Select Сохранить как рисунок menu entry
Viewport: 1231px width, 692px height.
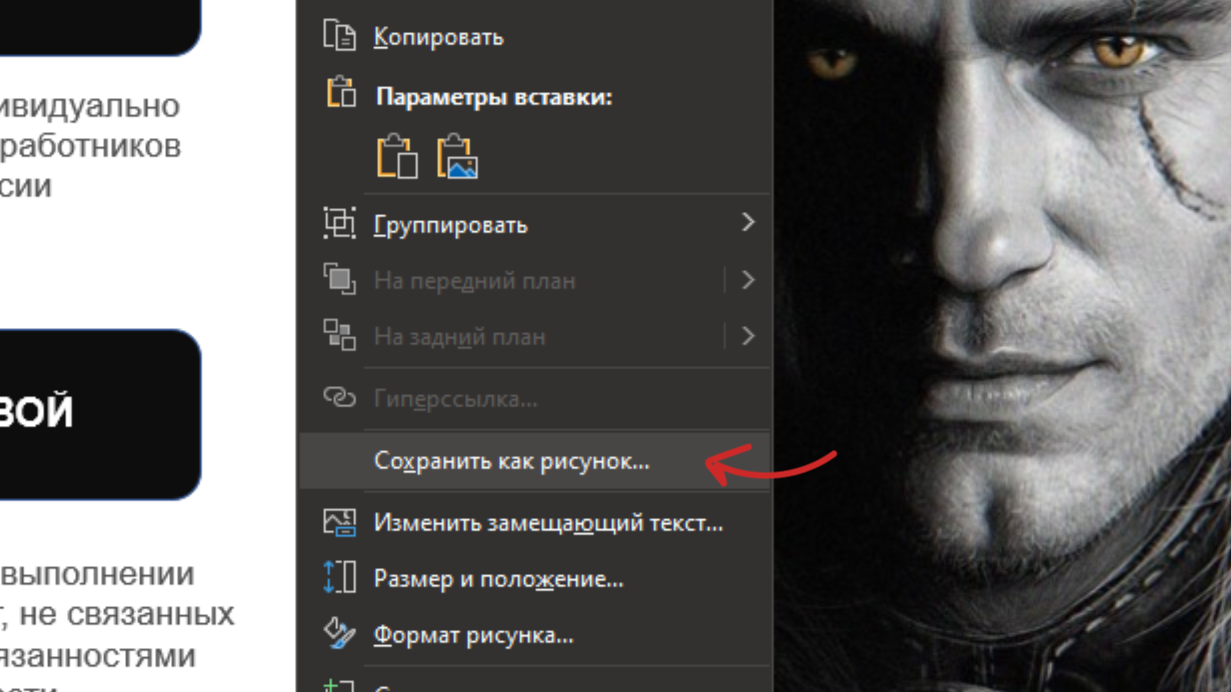511,461
